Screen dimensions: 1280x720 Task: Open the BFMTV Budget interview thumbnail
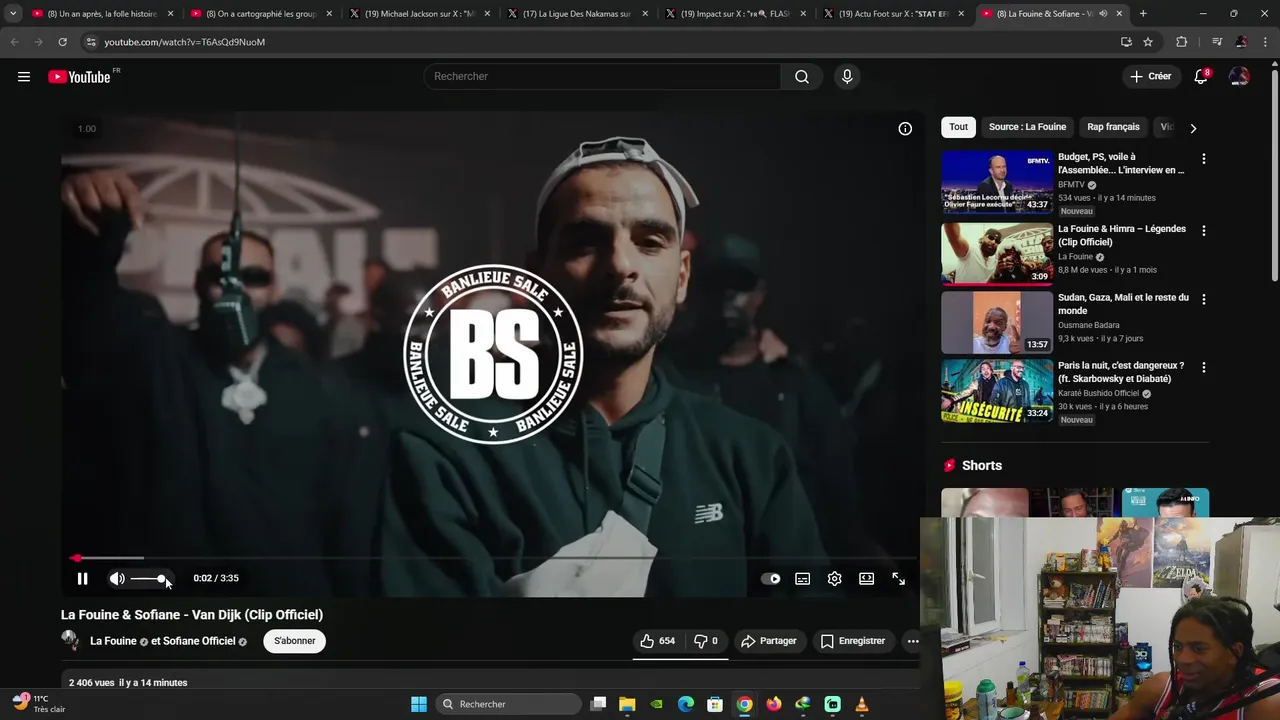click(997, 182)
